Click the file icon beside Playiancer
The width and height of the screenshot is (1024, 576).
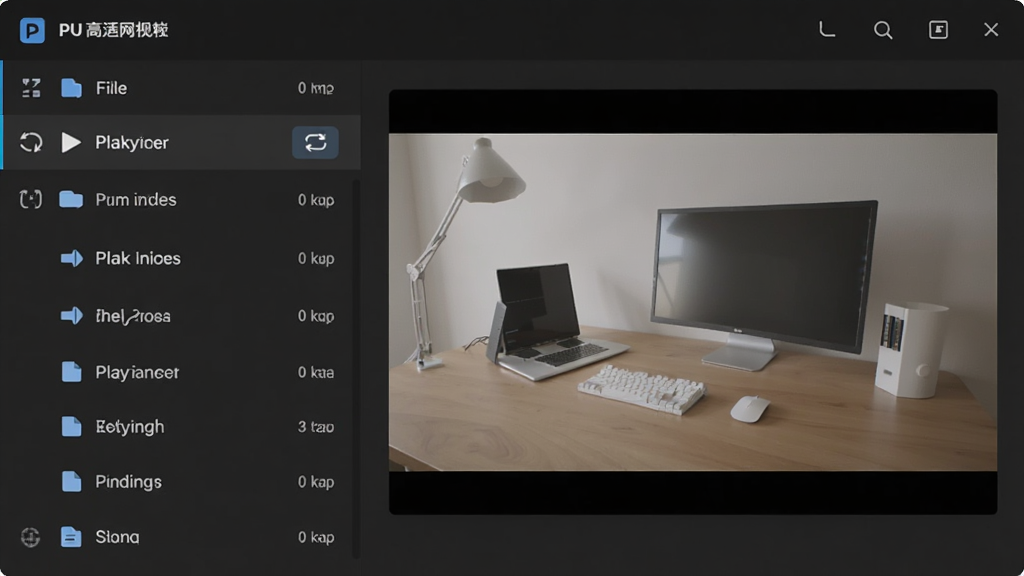(71, 372)
